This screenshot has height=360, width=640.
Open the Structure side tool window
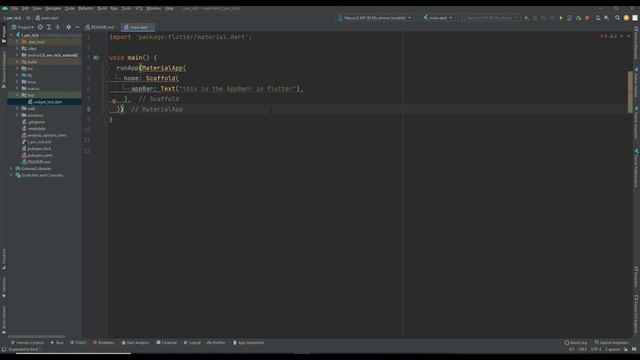[x=4, y=259]
